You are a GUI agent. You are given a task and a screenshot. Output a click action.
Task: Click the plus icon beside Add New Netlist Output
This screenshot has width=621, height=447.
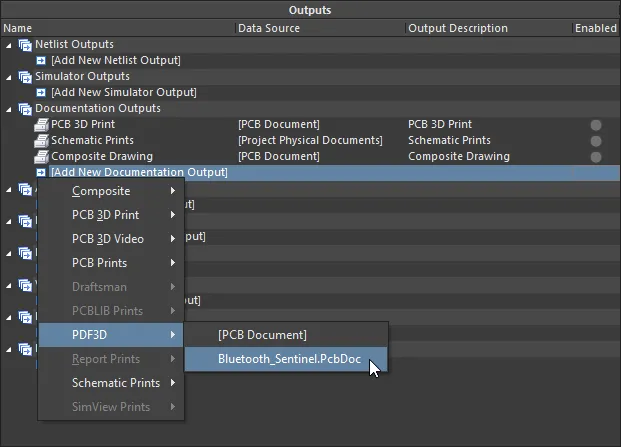[x=41, y=61]
